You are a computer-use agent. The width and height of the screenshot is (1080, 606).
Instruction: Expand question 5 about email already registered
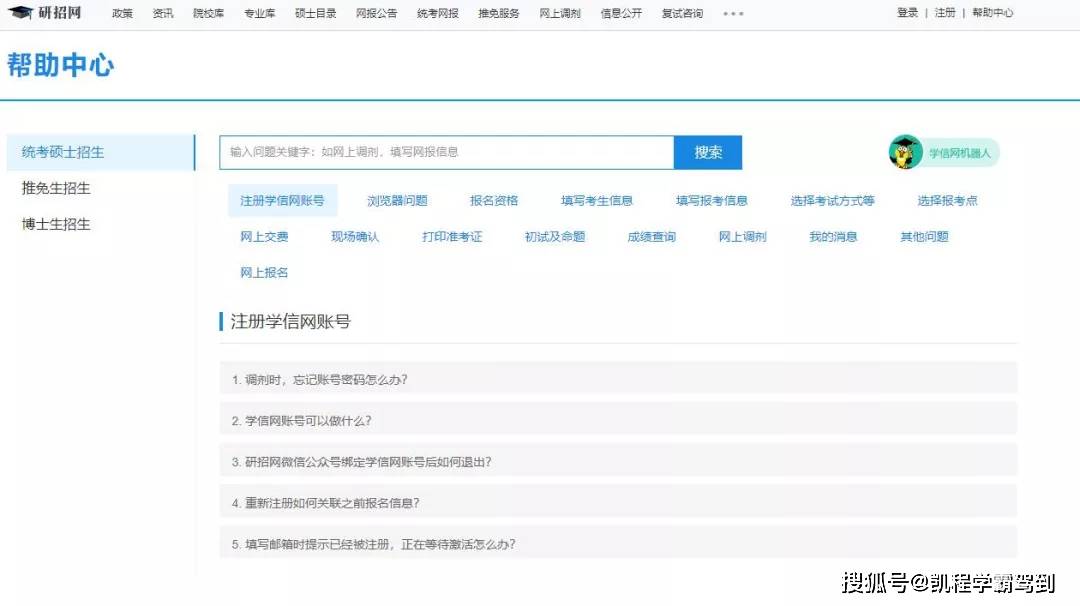[380, 544]
